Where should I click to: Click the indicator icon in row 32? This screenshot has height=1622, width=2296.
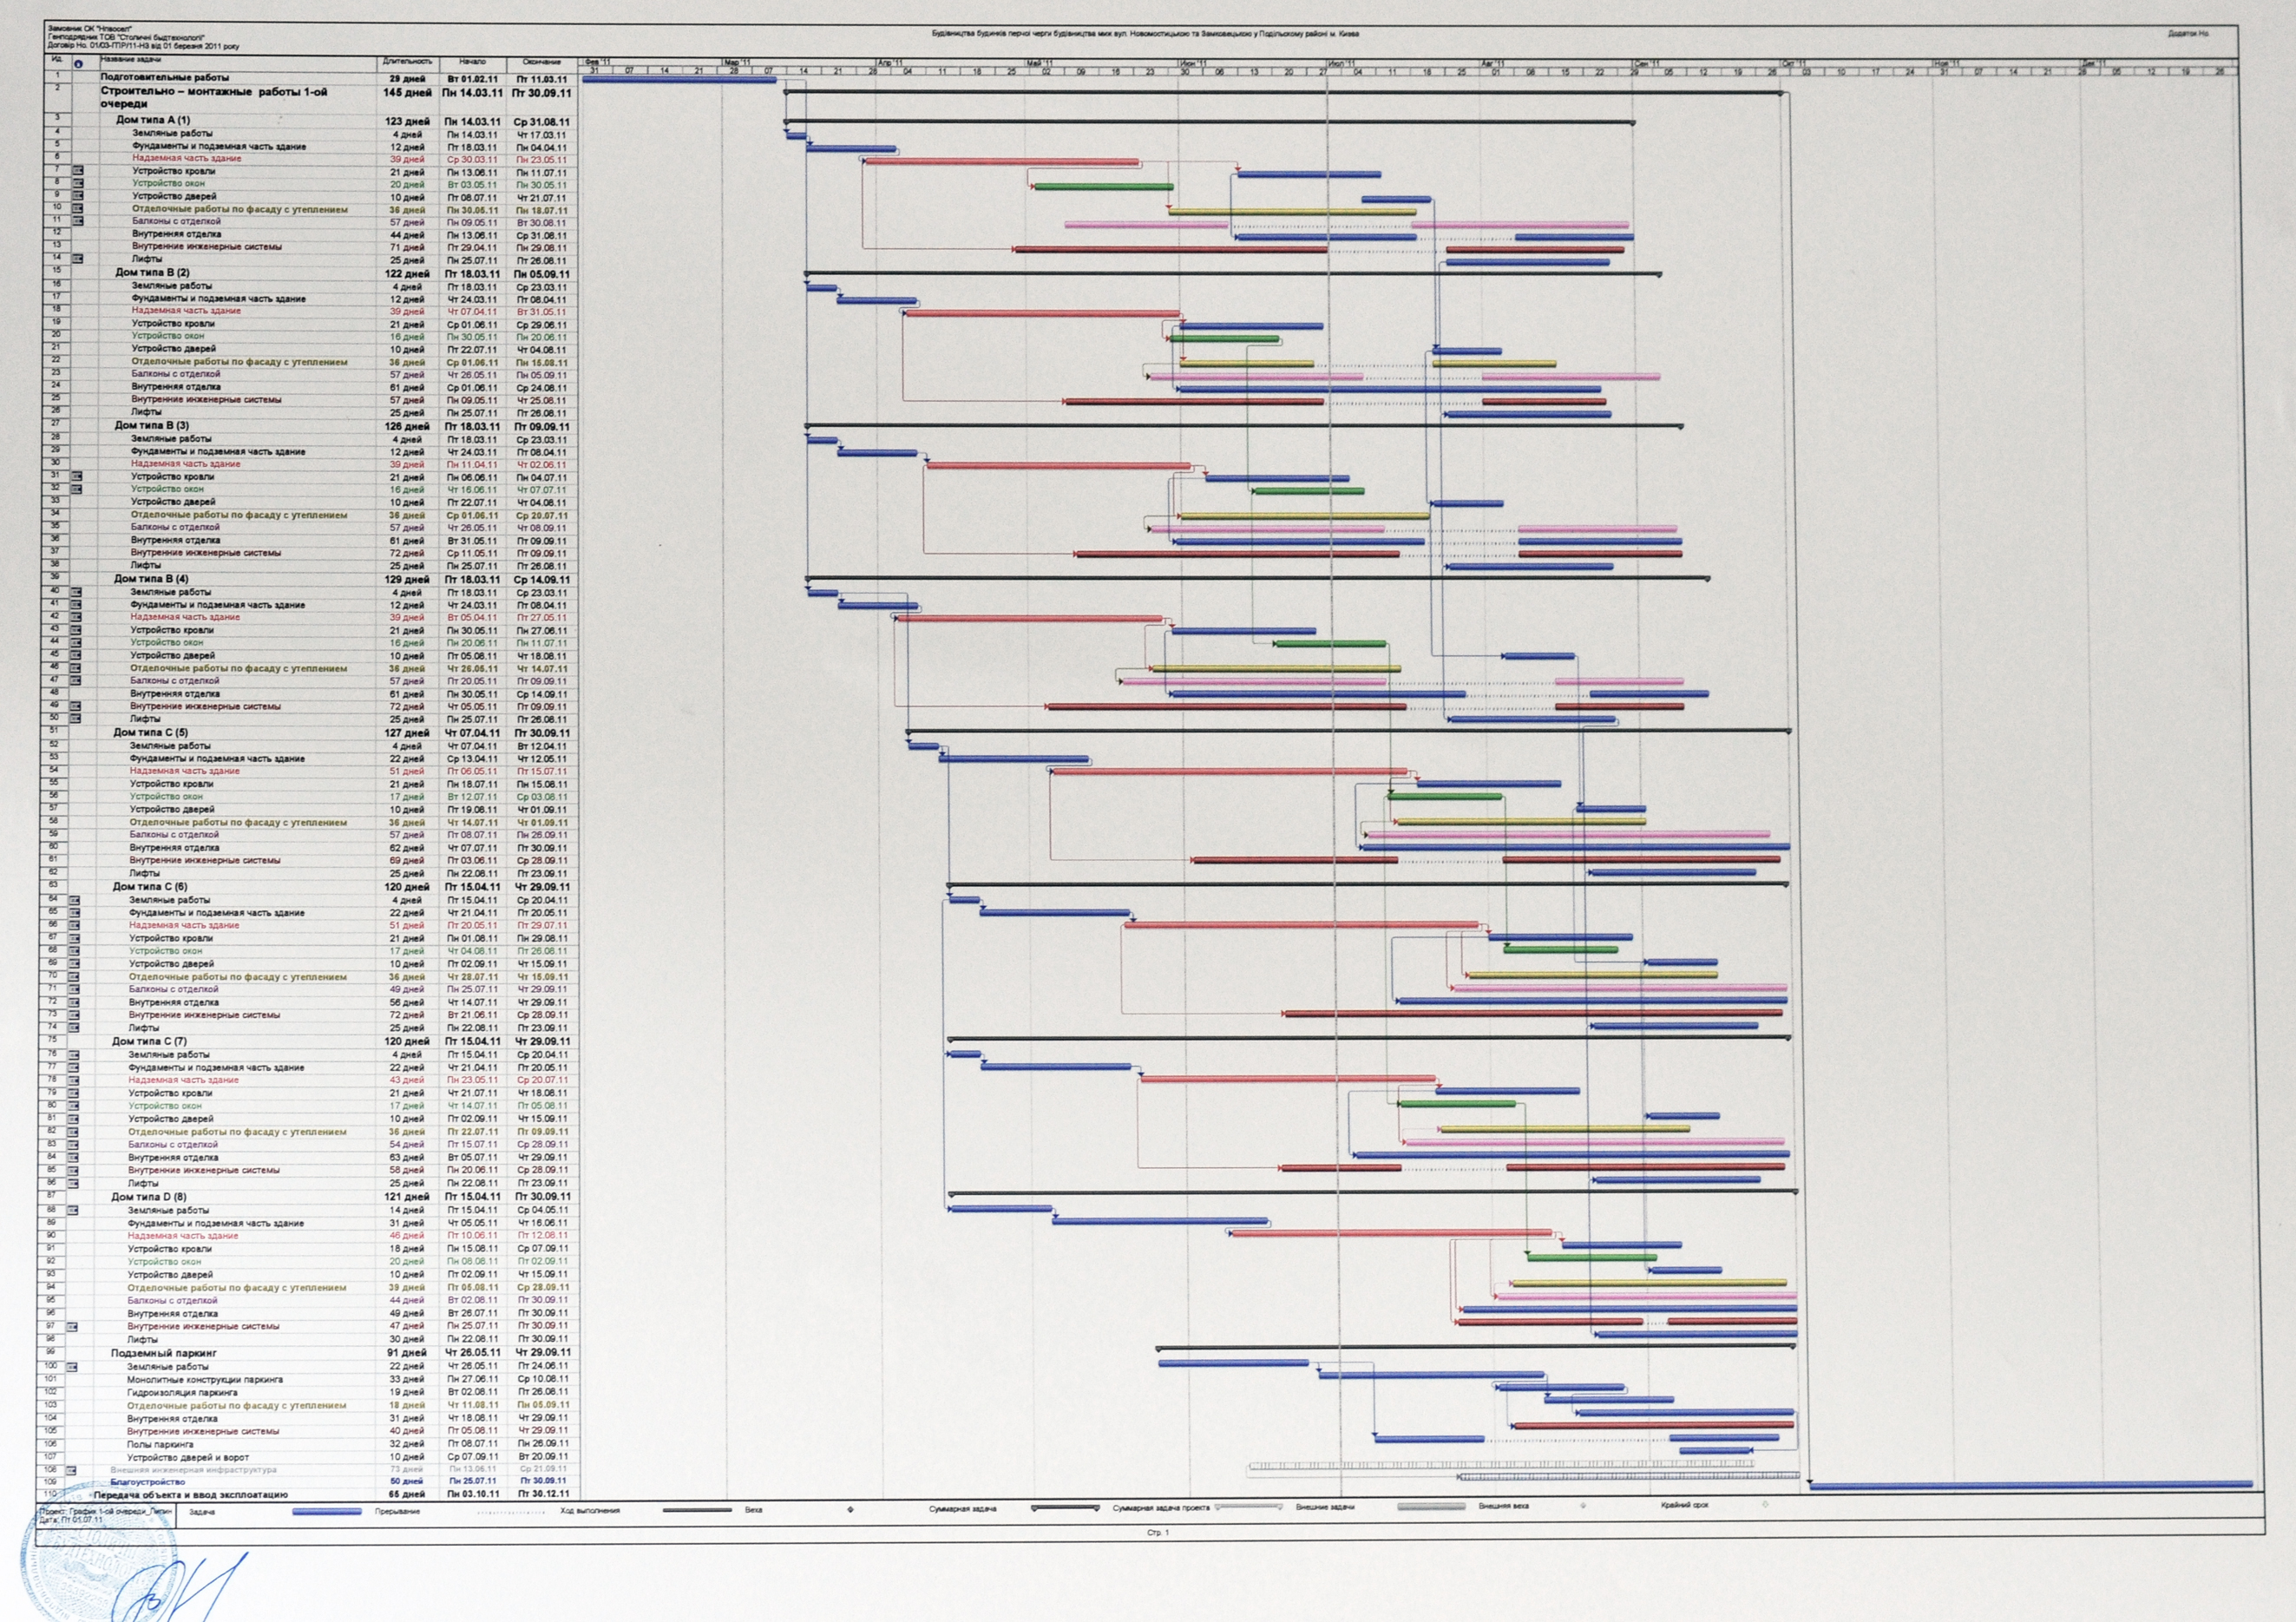77,489
